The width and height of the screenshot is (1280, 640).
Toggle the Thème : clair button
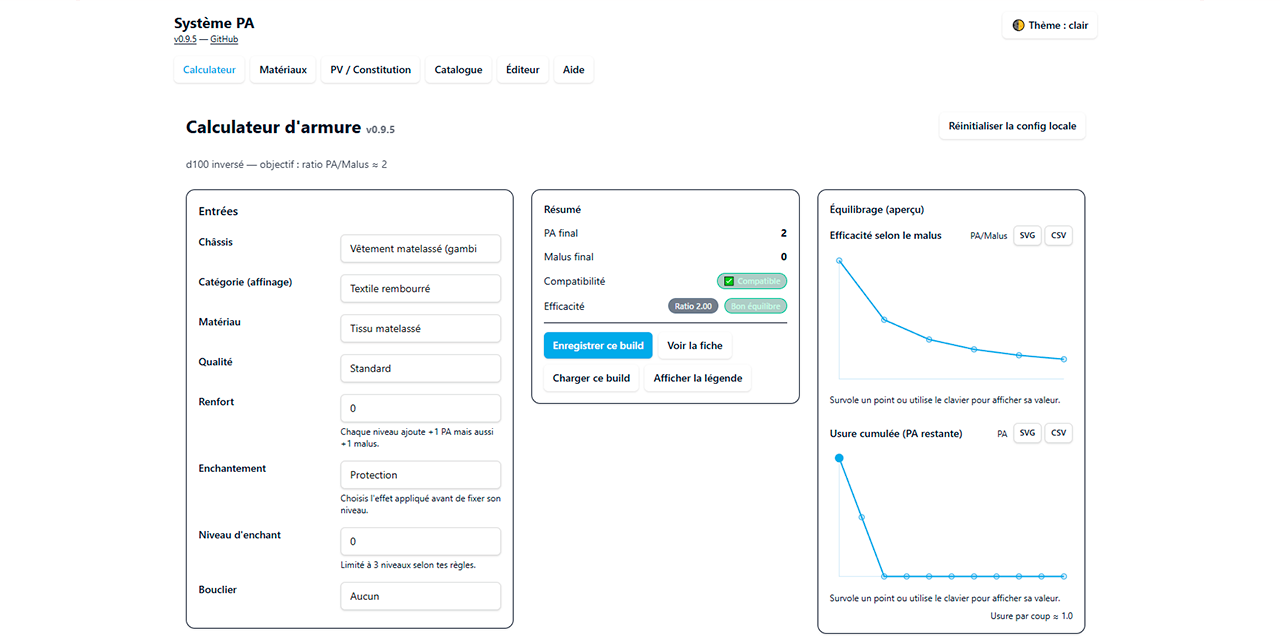[1050, 25]
